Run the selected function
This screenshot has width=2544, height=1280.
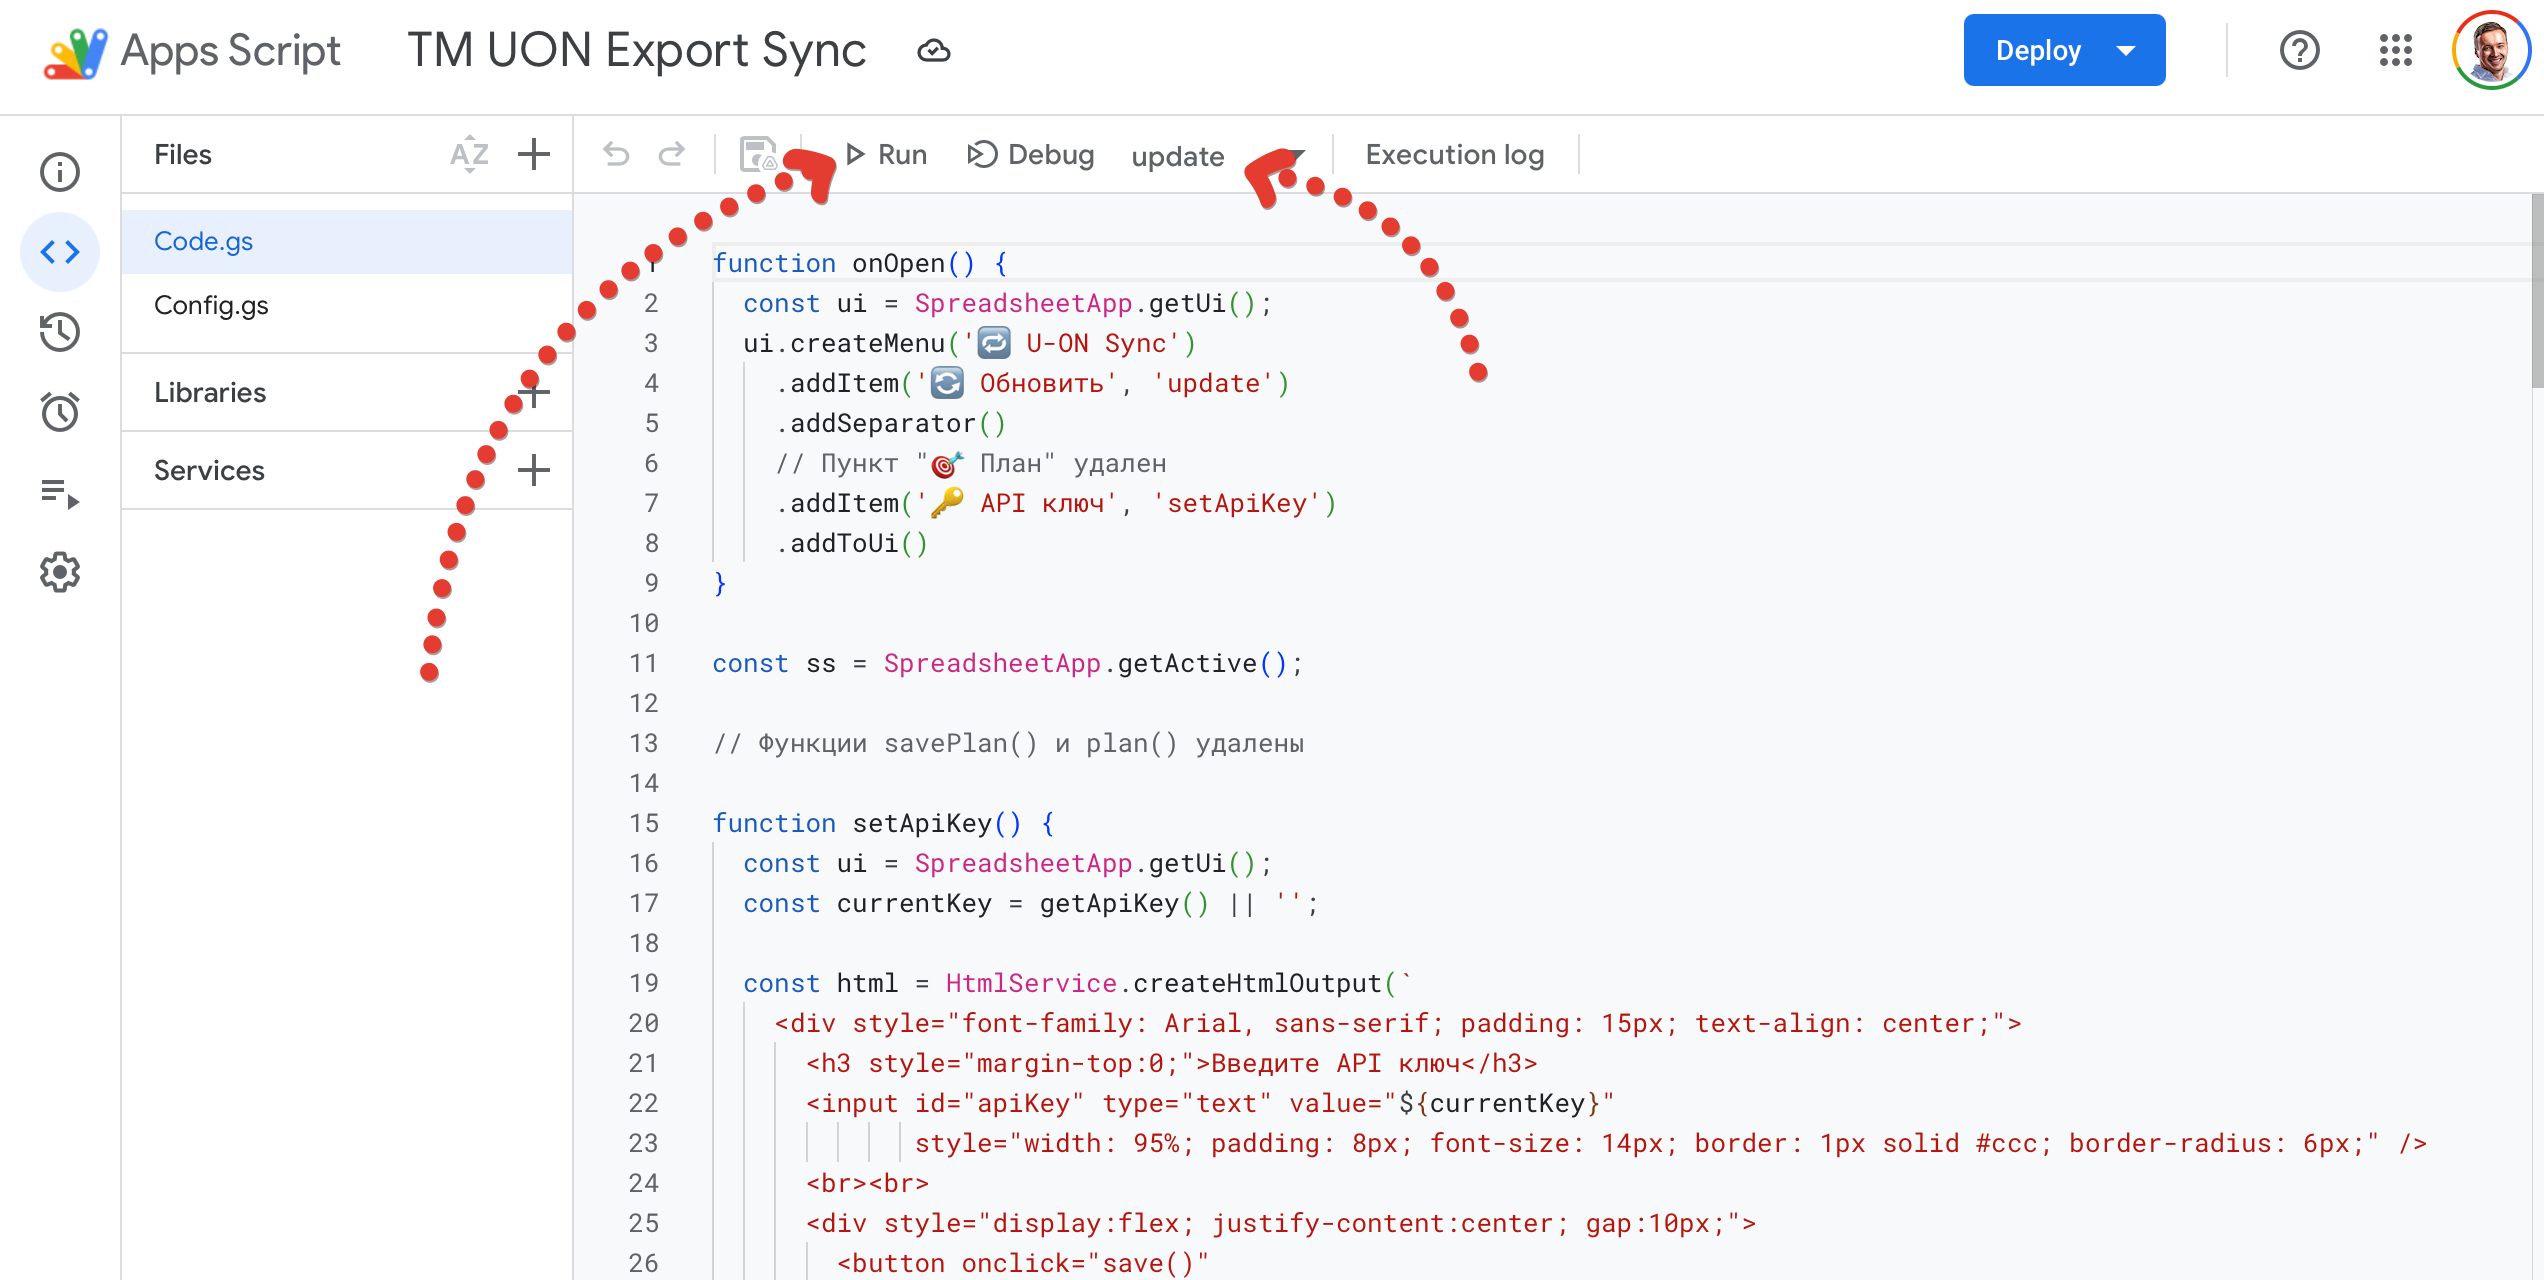point(886,155)
